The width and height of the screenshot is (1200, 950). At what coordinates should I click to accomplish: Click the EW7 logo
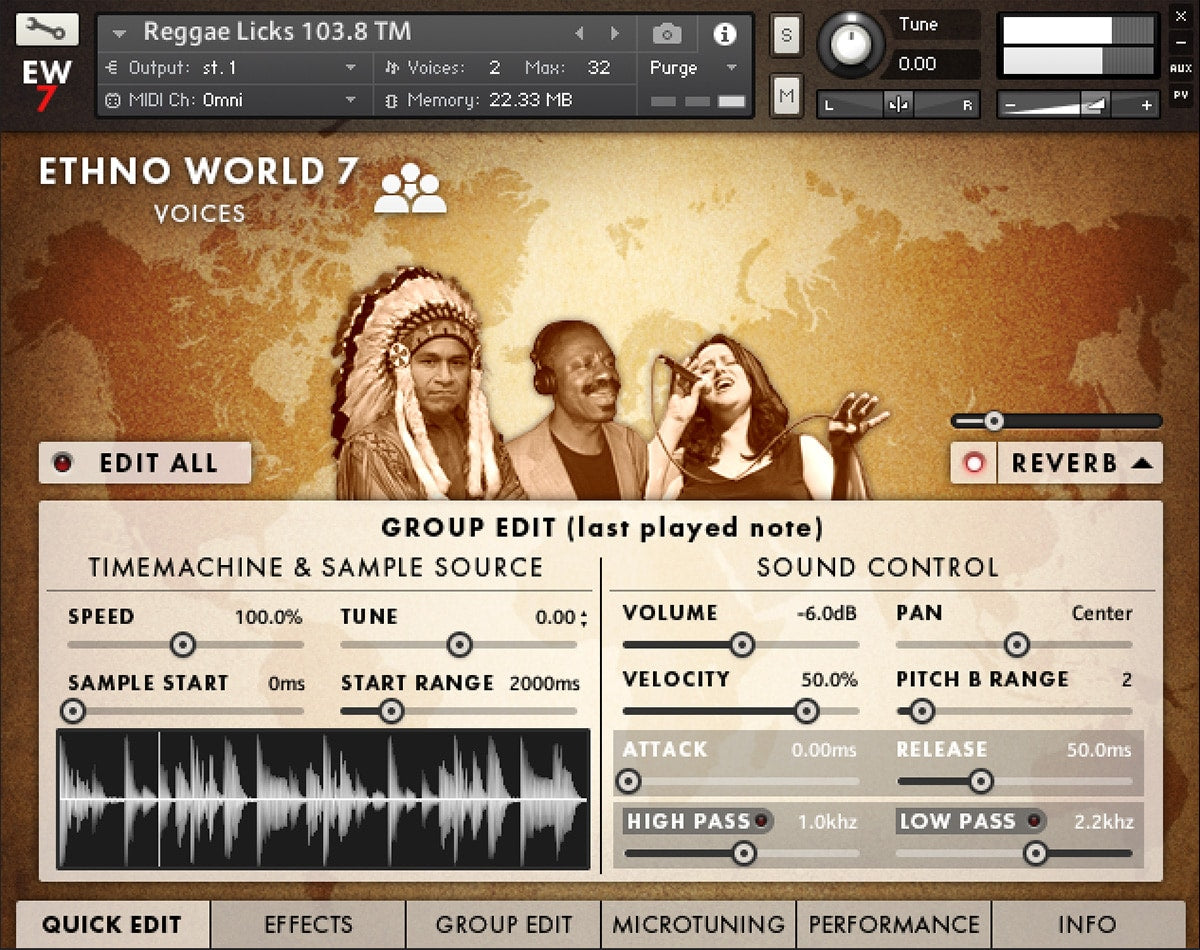pyautogui.click(x=47, y=87)
